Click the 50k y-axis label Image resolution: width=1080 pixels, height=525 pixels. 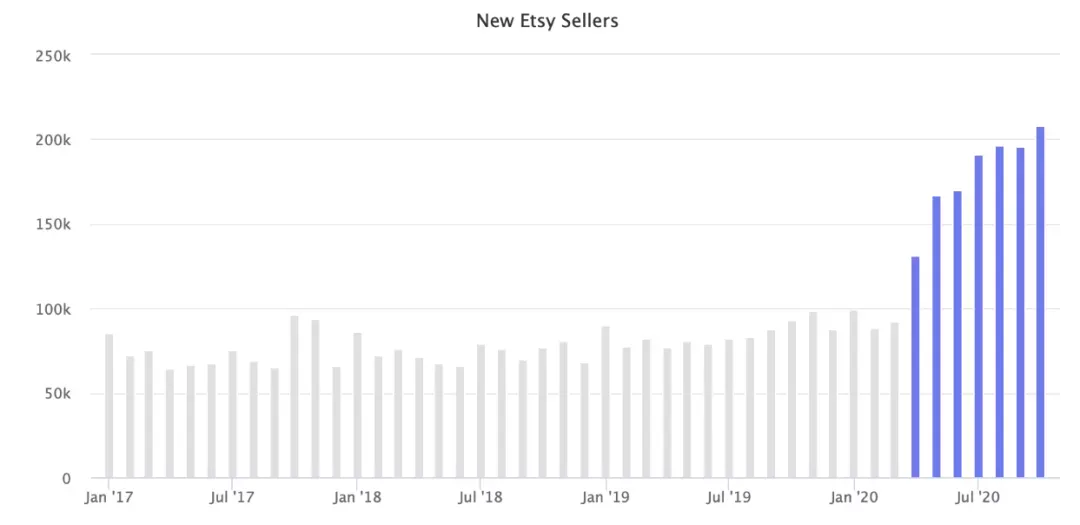[x=56, y=394]
